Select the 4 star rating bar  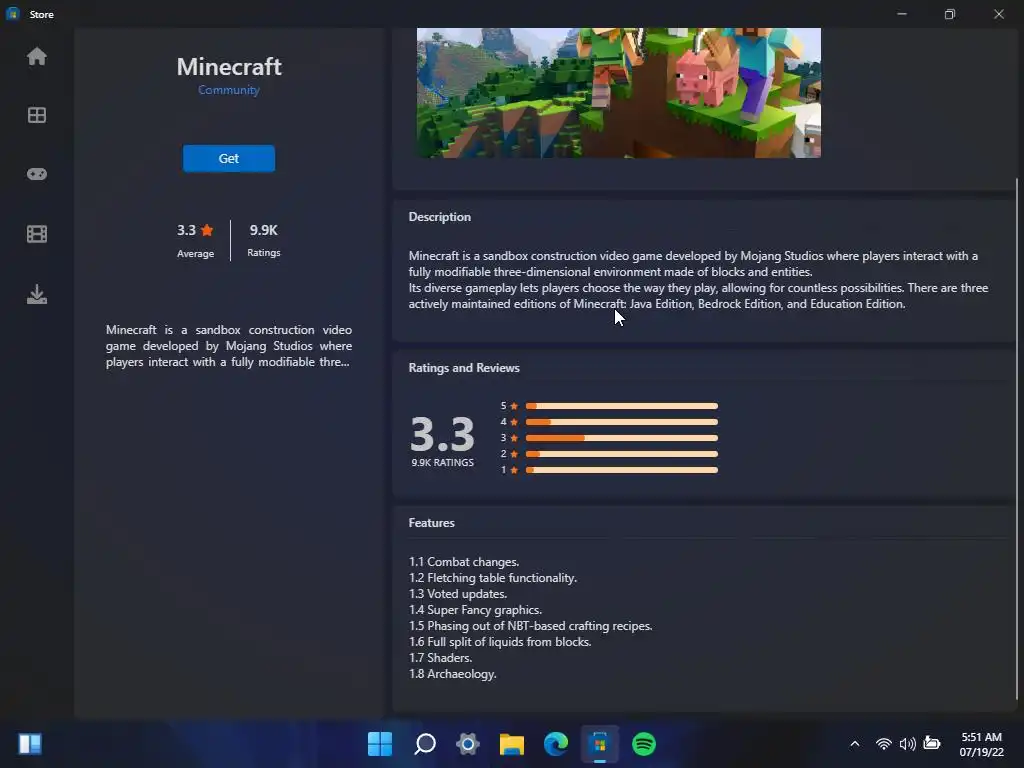(x=621, y=422)
